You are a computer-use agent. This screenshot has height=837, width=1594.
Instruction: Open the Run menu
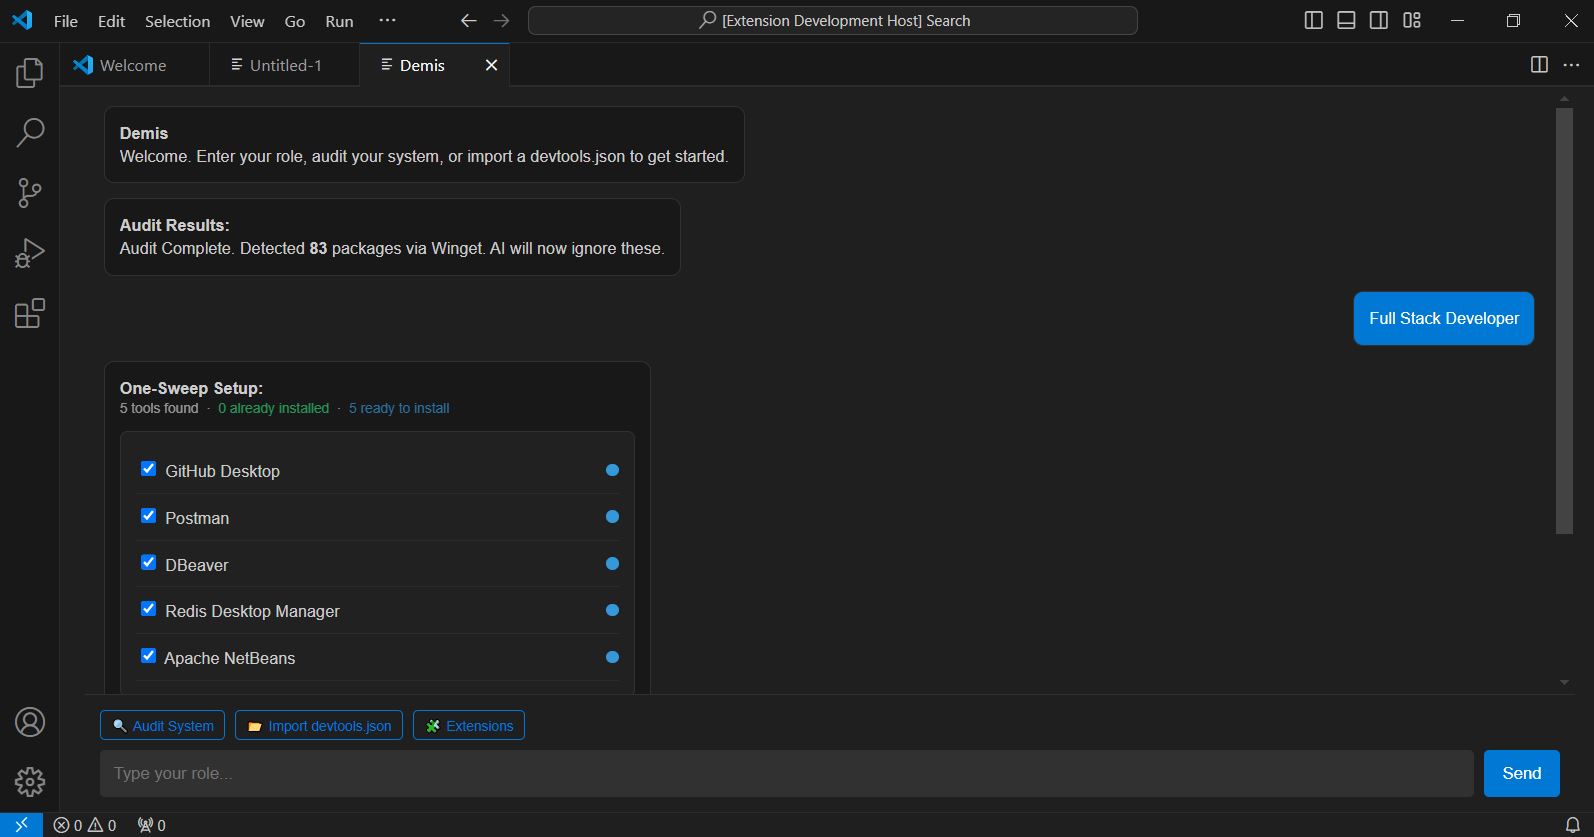[339, 21]
